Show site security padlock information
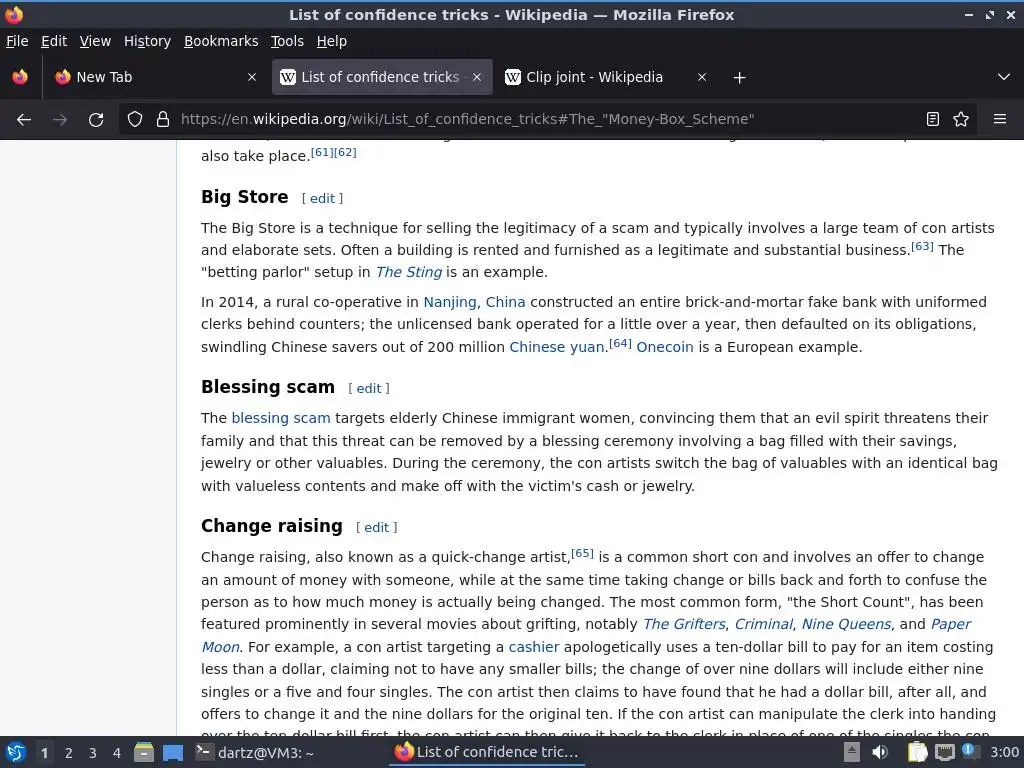The width and height of the screenshot is (1024, 768). [163, 120]
